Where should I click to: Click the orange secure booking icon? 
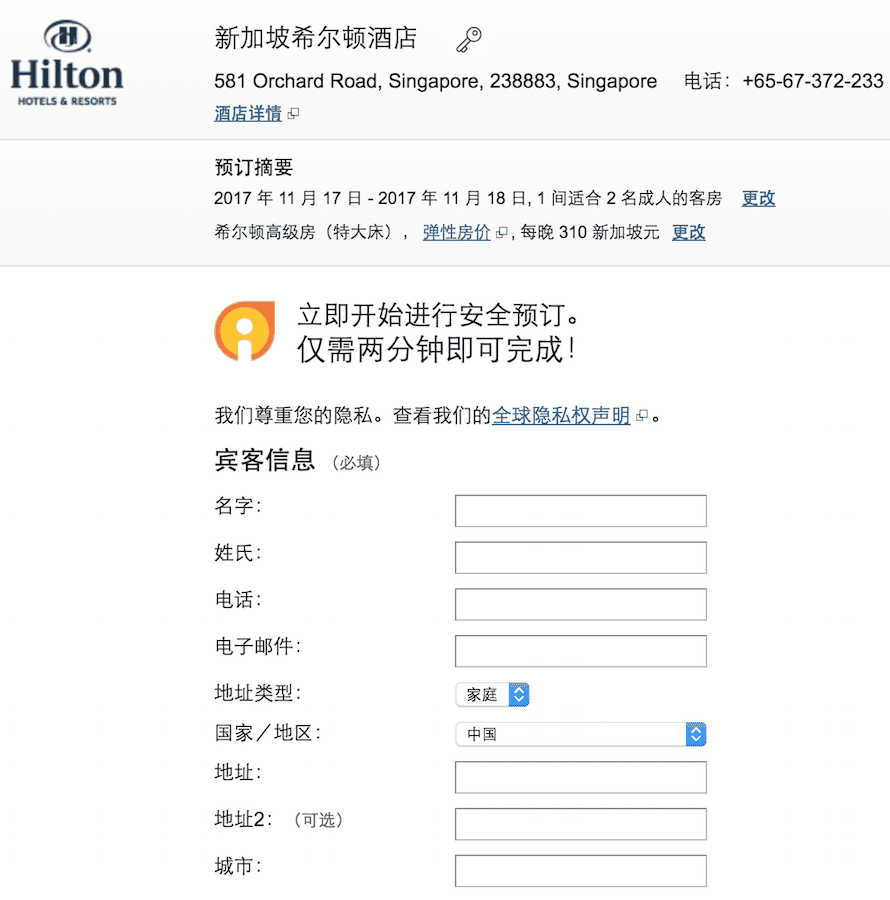(244, 331)
